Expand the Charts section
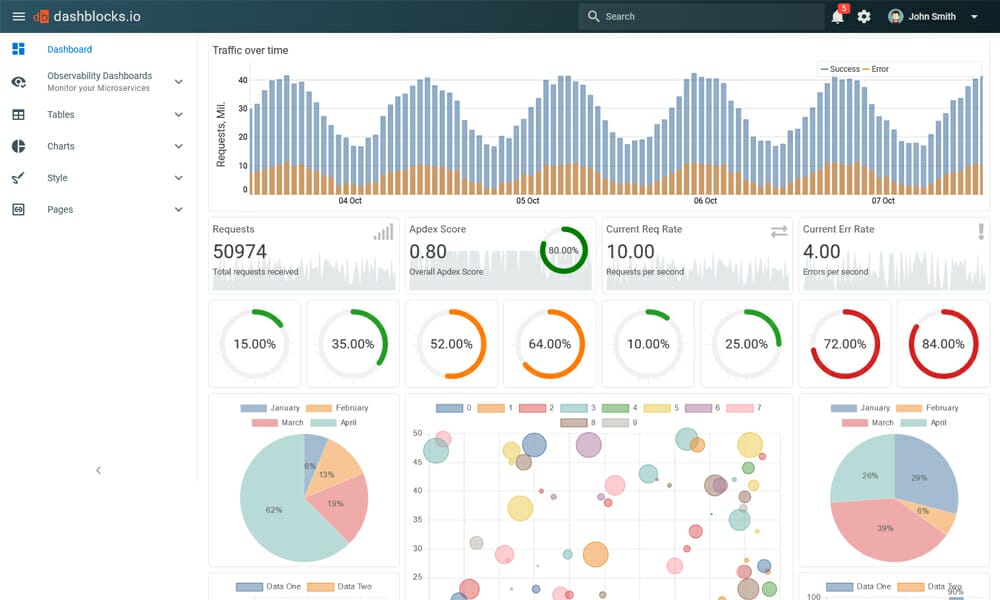The height and width of the screenshot is (600, 1000). pyautogui.click(x=179, y=146)
